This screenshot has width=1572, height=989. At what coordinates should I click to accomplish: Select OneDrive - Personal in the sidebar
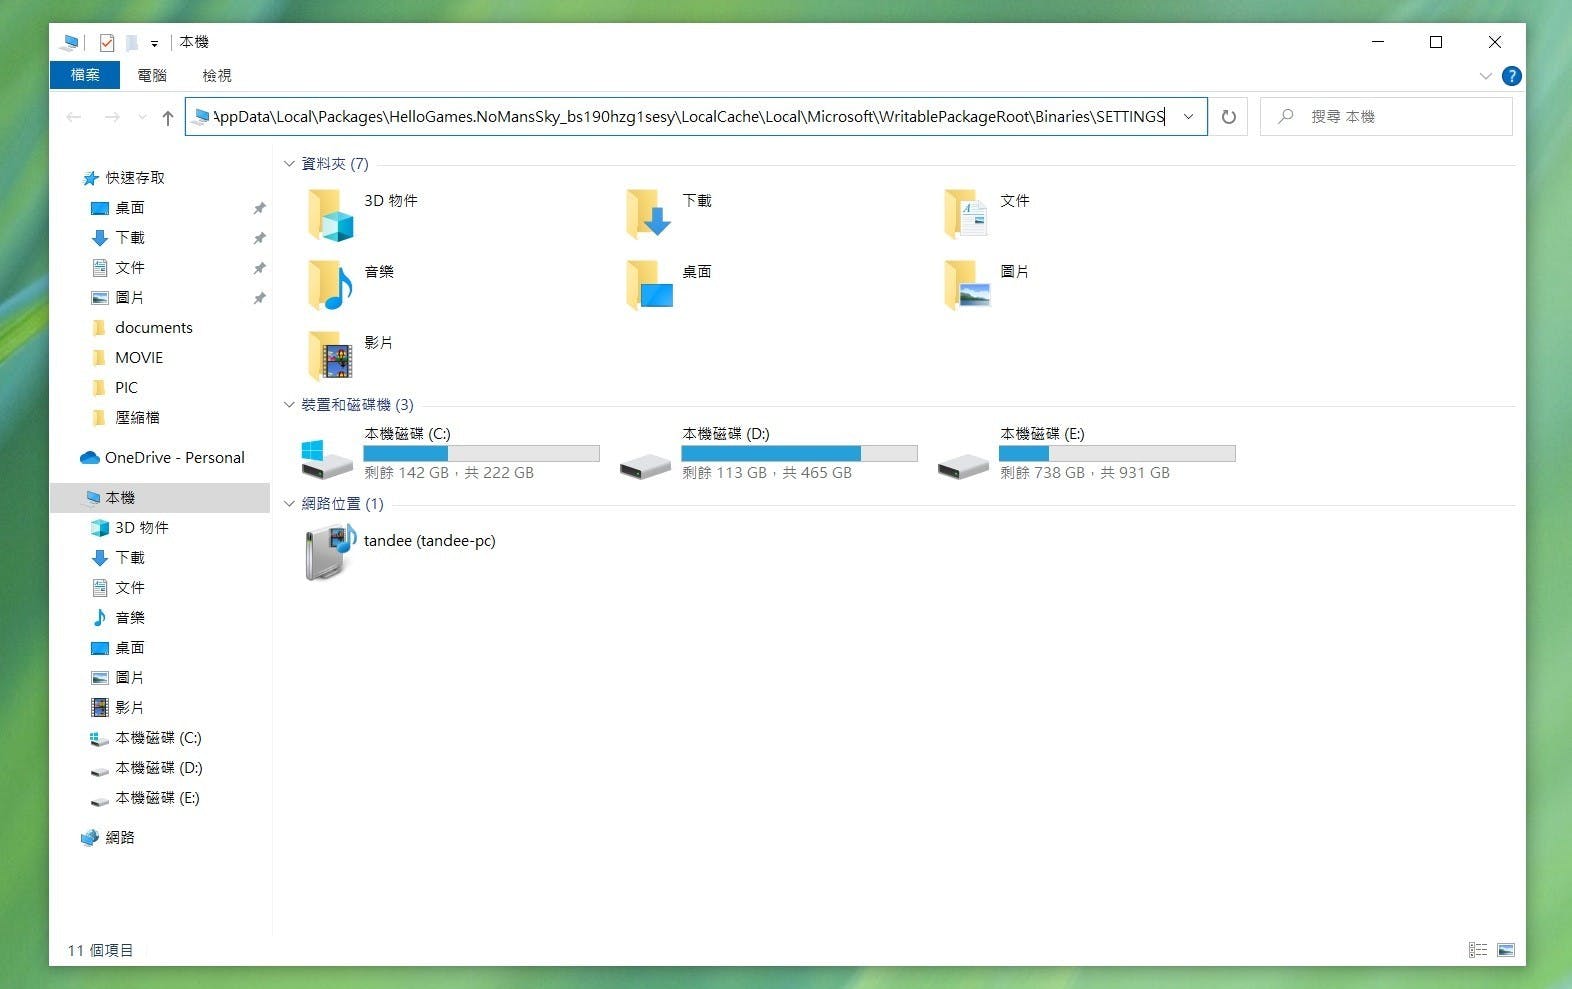click(174, 457)
